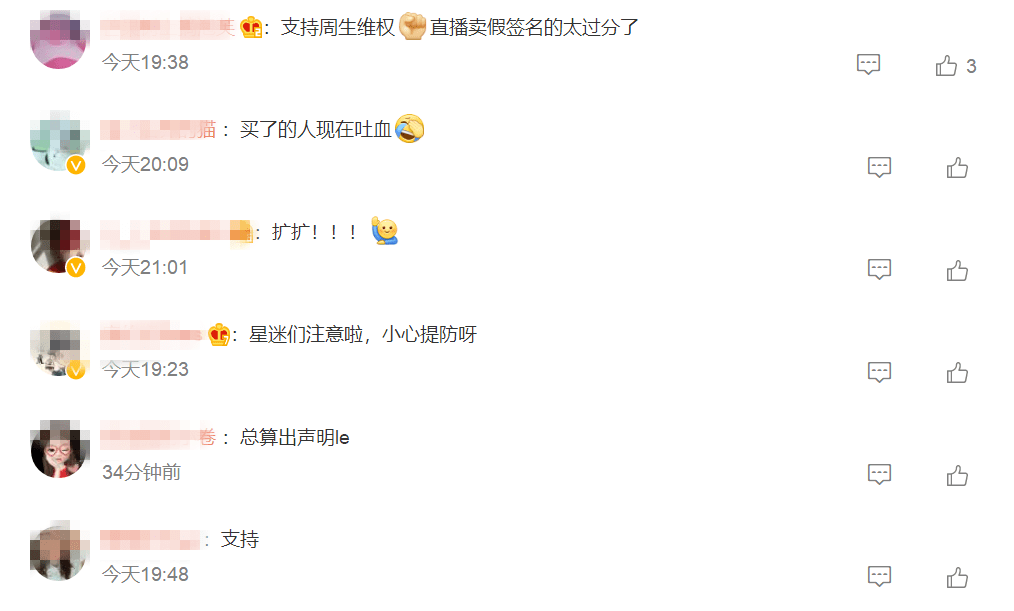The image size is (1014, 611).
Task: Reply to the 19:38 comment about fake signatures
Action: (868, 64)
